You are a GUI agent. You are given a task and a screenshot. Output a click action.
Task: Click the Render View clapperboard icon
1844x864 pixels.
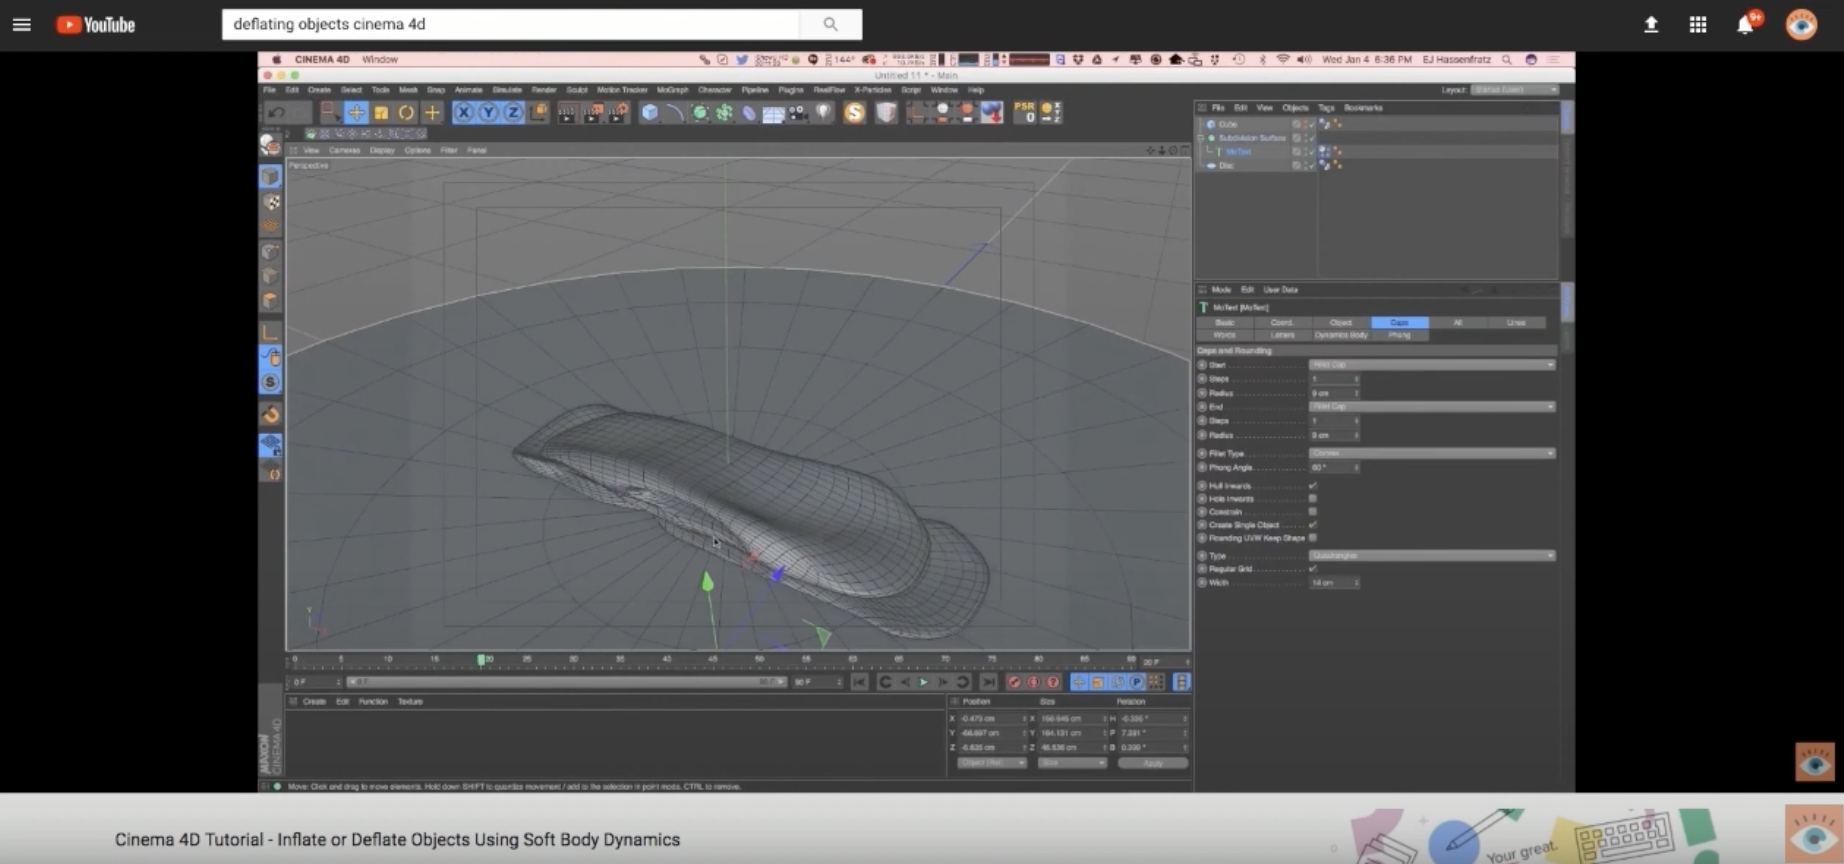coord(566,113)
